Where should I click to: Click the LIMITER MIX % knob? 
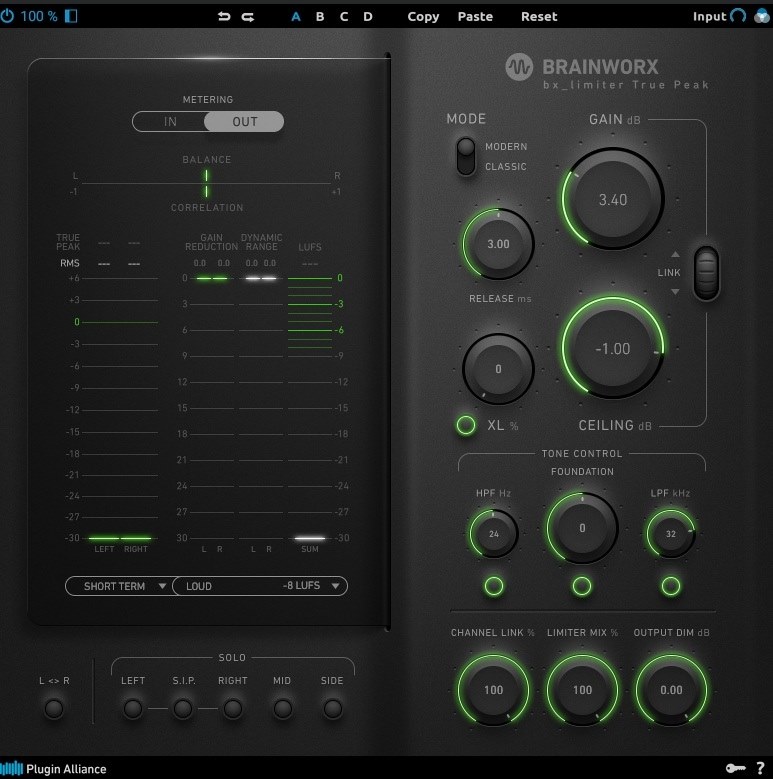582,690
